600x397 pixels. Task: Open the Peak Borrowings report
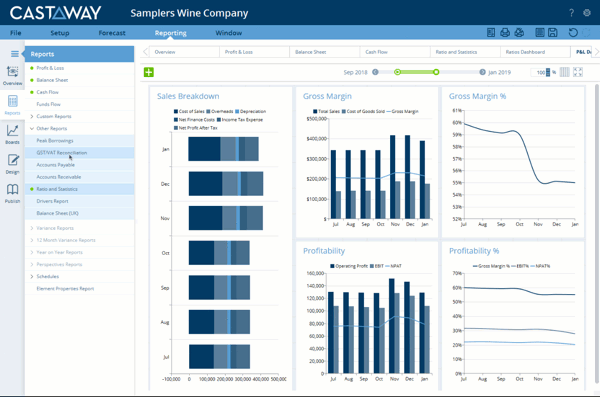[80, 141]
